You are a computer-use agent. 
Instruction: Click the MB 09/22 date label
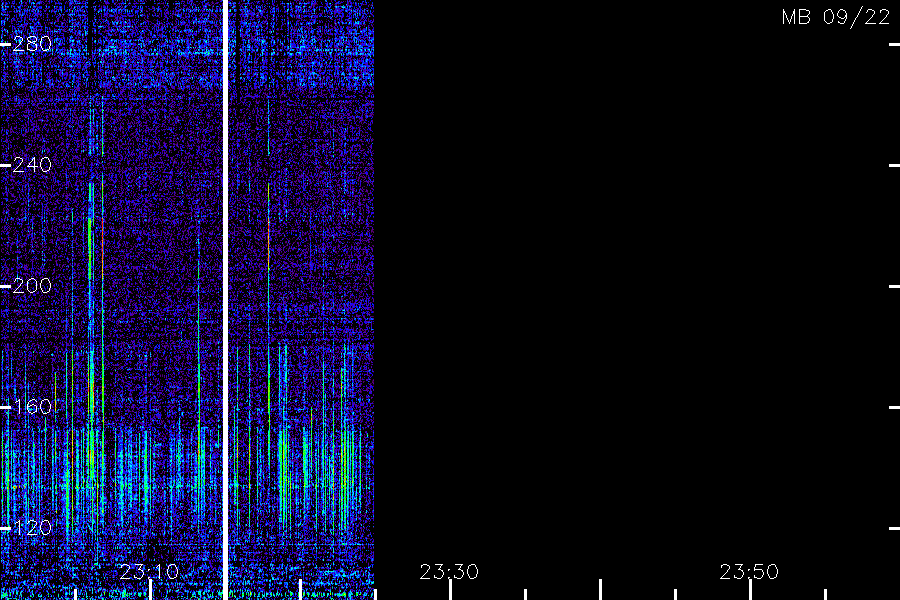click(836, 17)
